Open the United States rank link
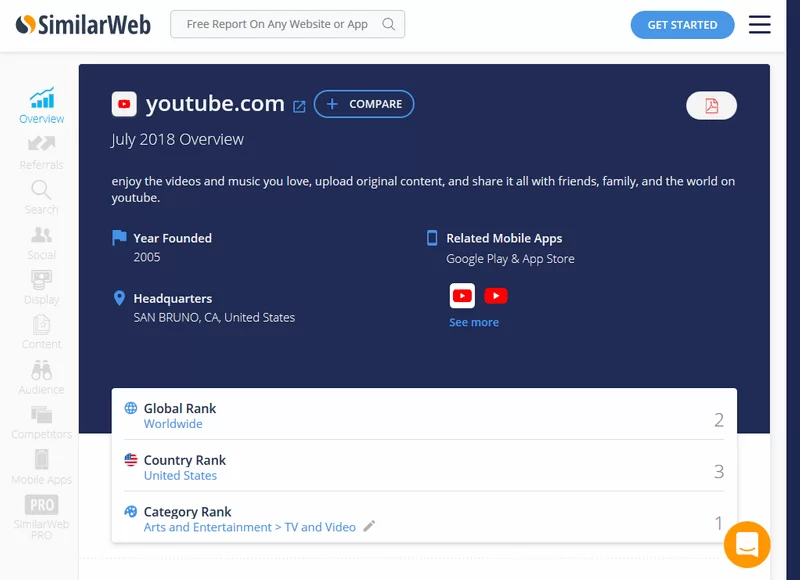Screen dimensions: 800x580 point(180,475)
